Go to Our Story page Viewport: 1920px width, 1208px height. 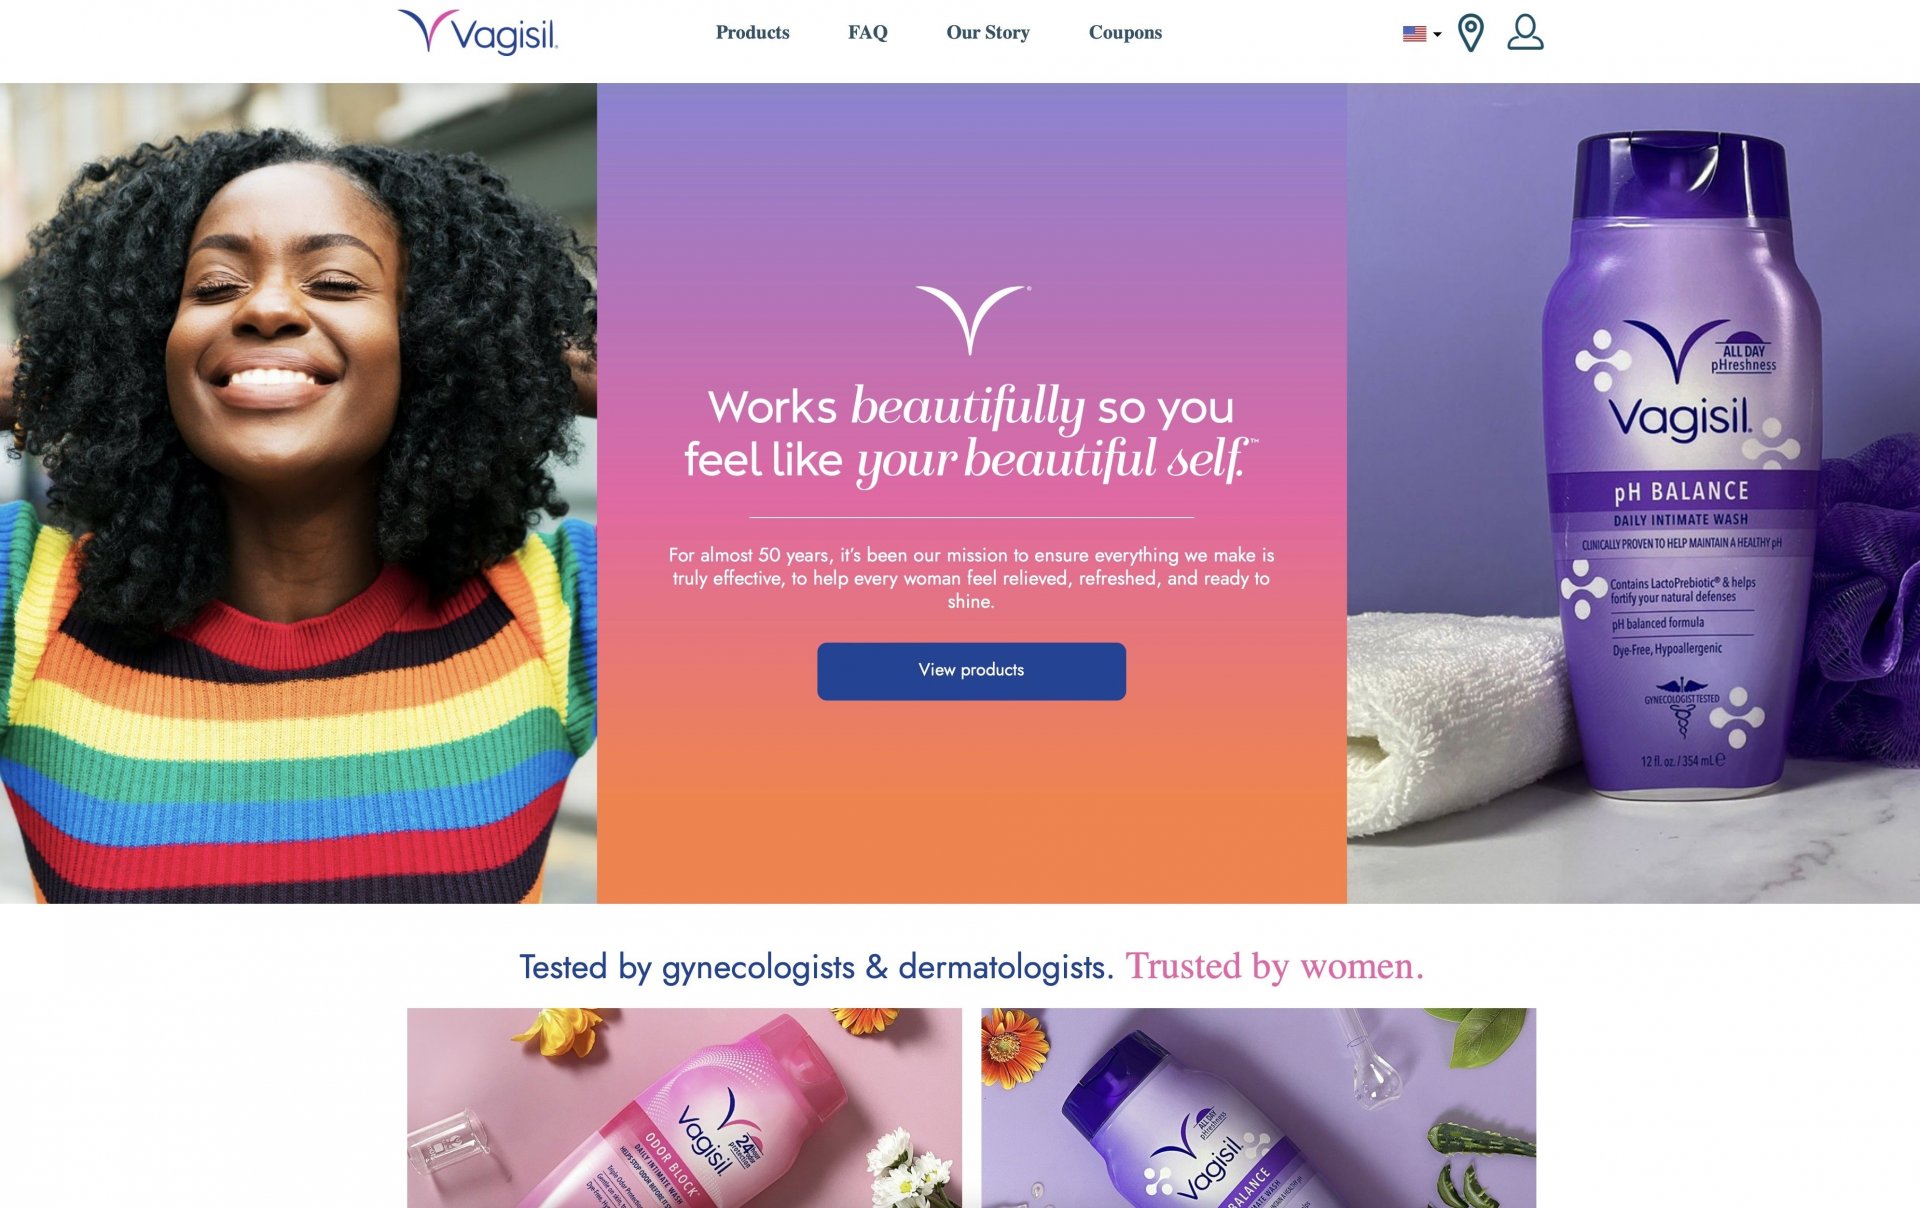987,32
